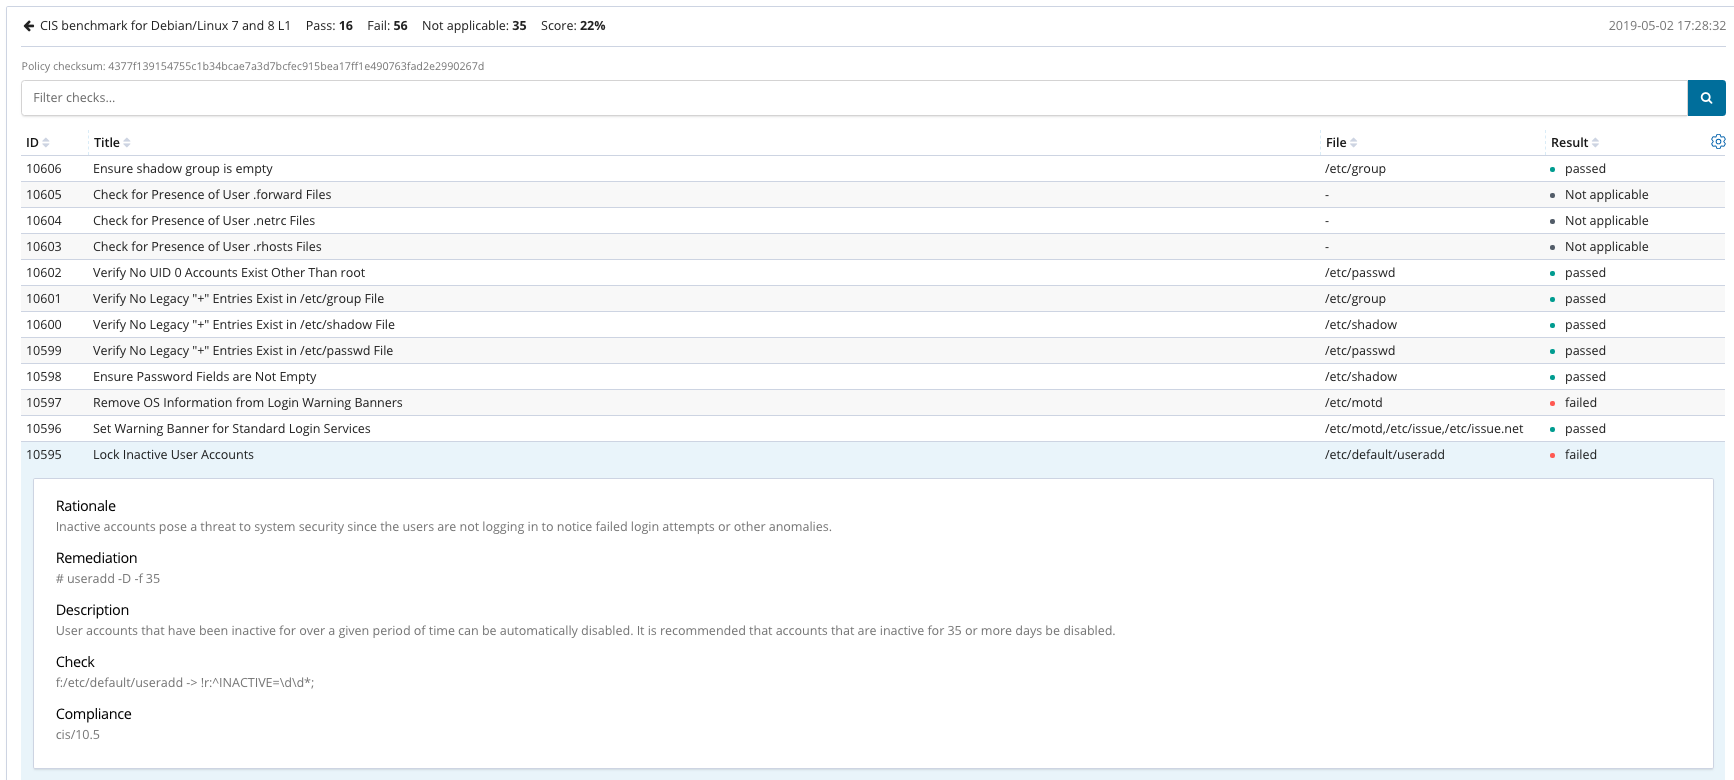
Task: Sort checks by Result column arrows
Action: coord(1595,143)
